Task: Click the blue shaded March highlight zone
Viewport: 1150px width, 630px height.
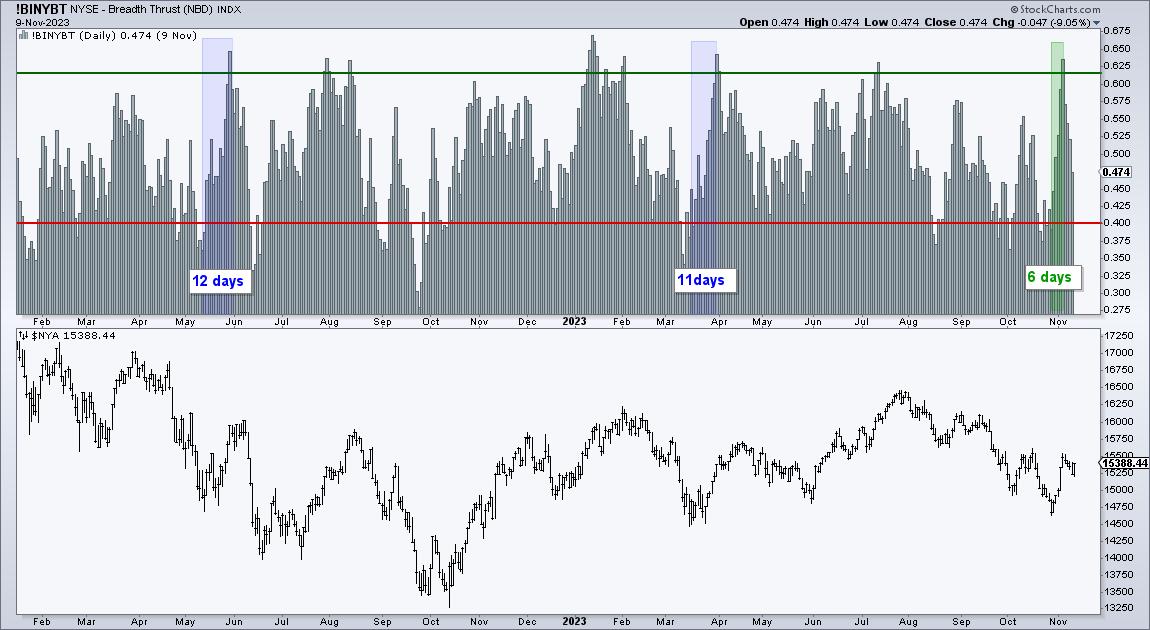Action: [703, 150]
